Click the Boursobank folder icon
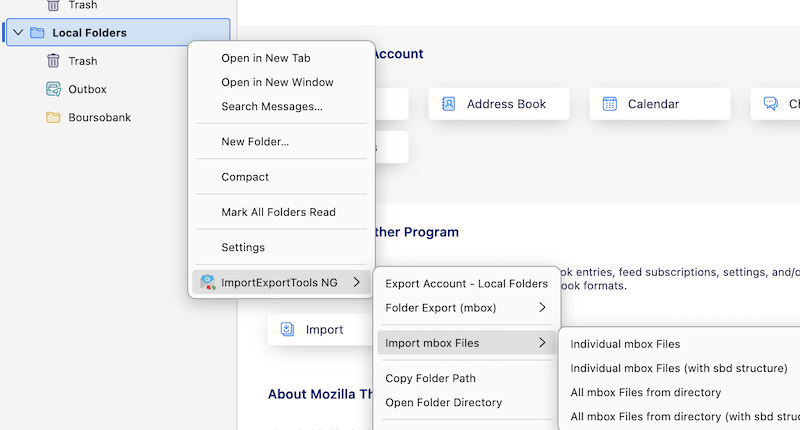 (53, 117)
